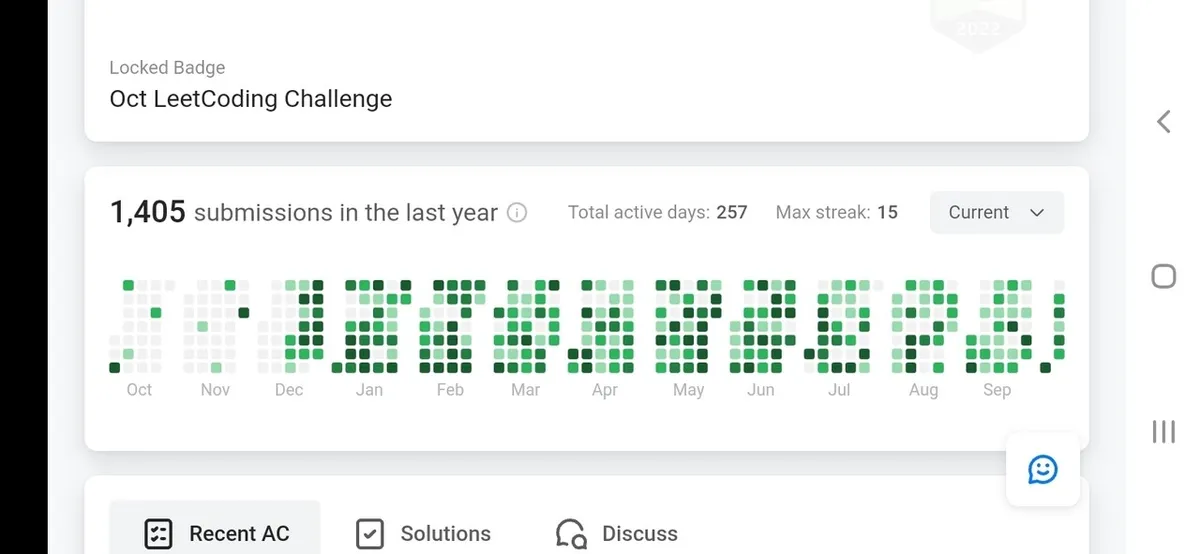Open the Oct LeetCoding Challenge badge
The width and height of the screenshot is (1200, 554).
[251, 99]
